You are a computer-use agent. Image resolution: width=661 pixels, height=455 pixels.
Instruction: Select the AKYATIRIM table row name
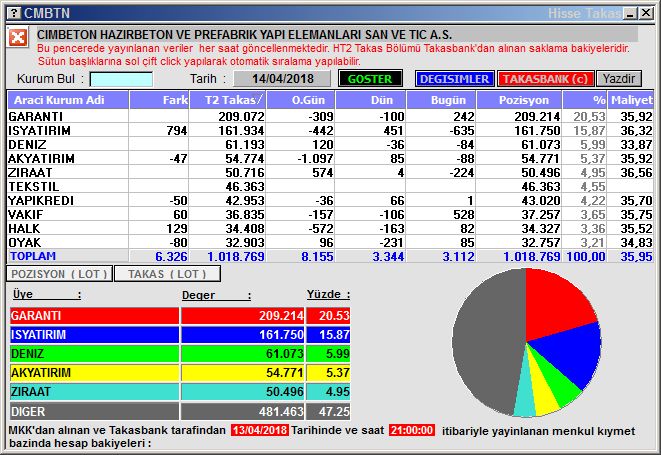click(x=41, y=158)
